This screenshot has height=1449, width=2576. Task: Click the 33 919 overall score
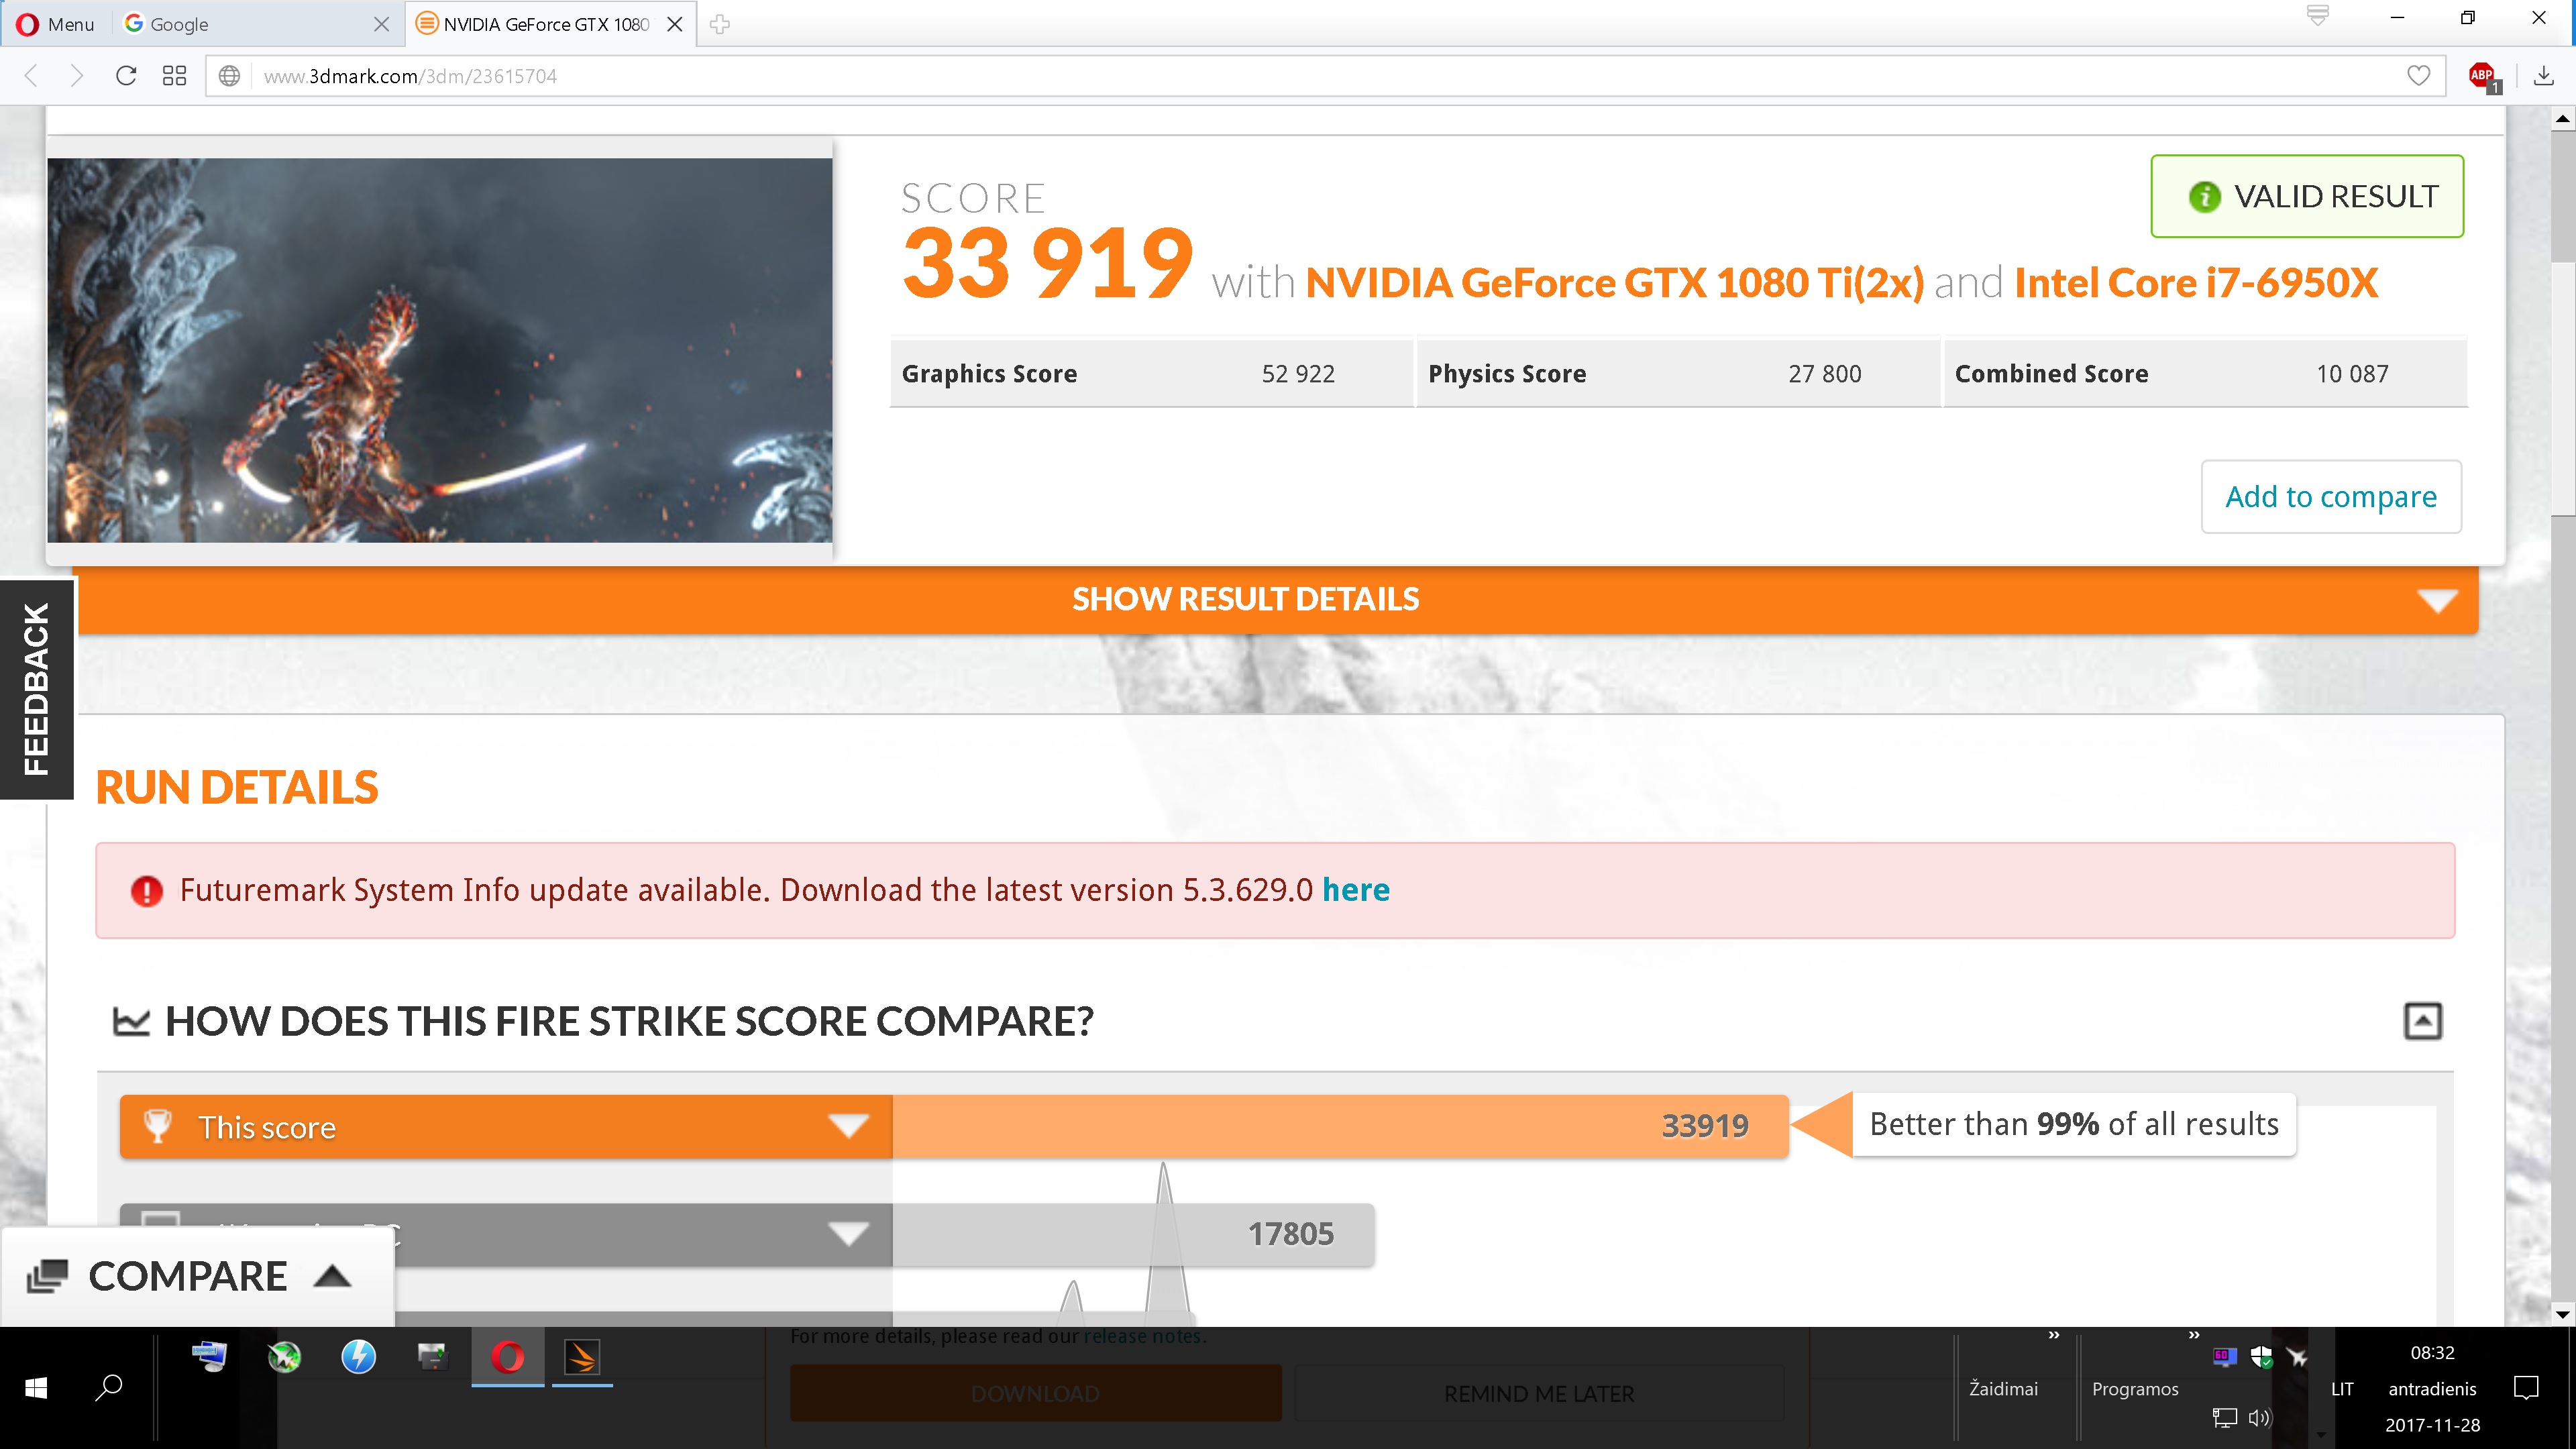click(1047, 263)
